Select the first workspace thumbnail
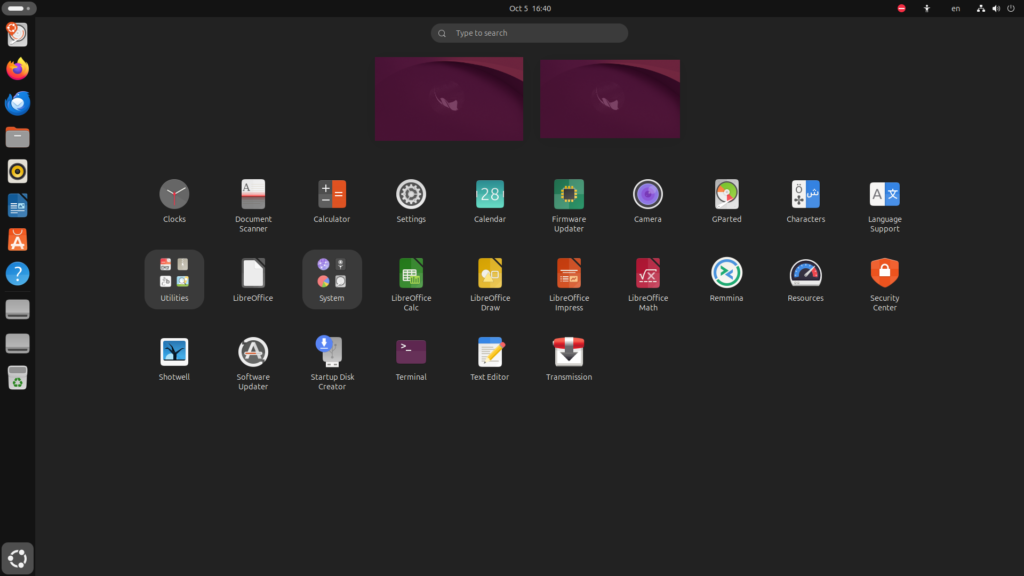 point(449,99)
